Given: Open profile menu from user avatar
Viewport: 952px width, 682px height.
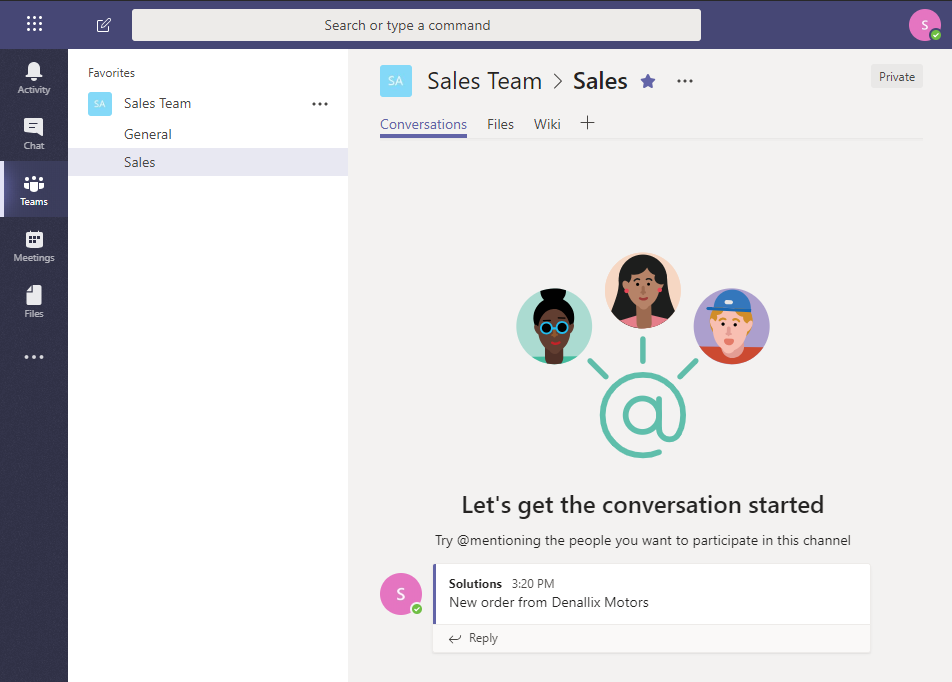Looking at the screenshot, I should coord(924,25).
